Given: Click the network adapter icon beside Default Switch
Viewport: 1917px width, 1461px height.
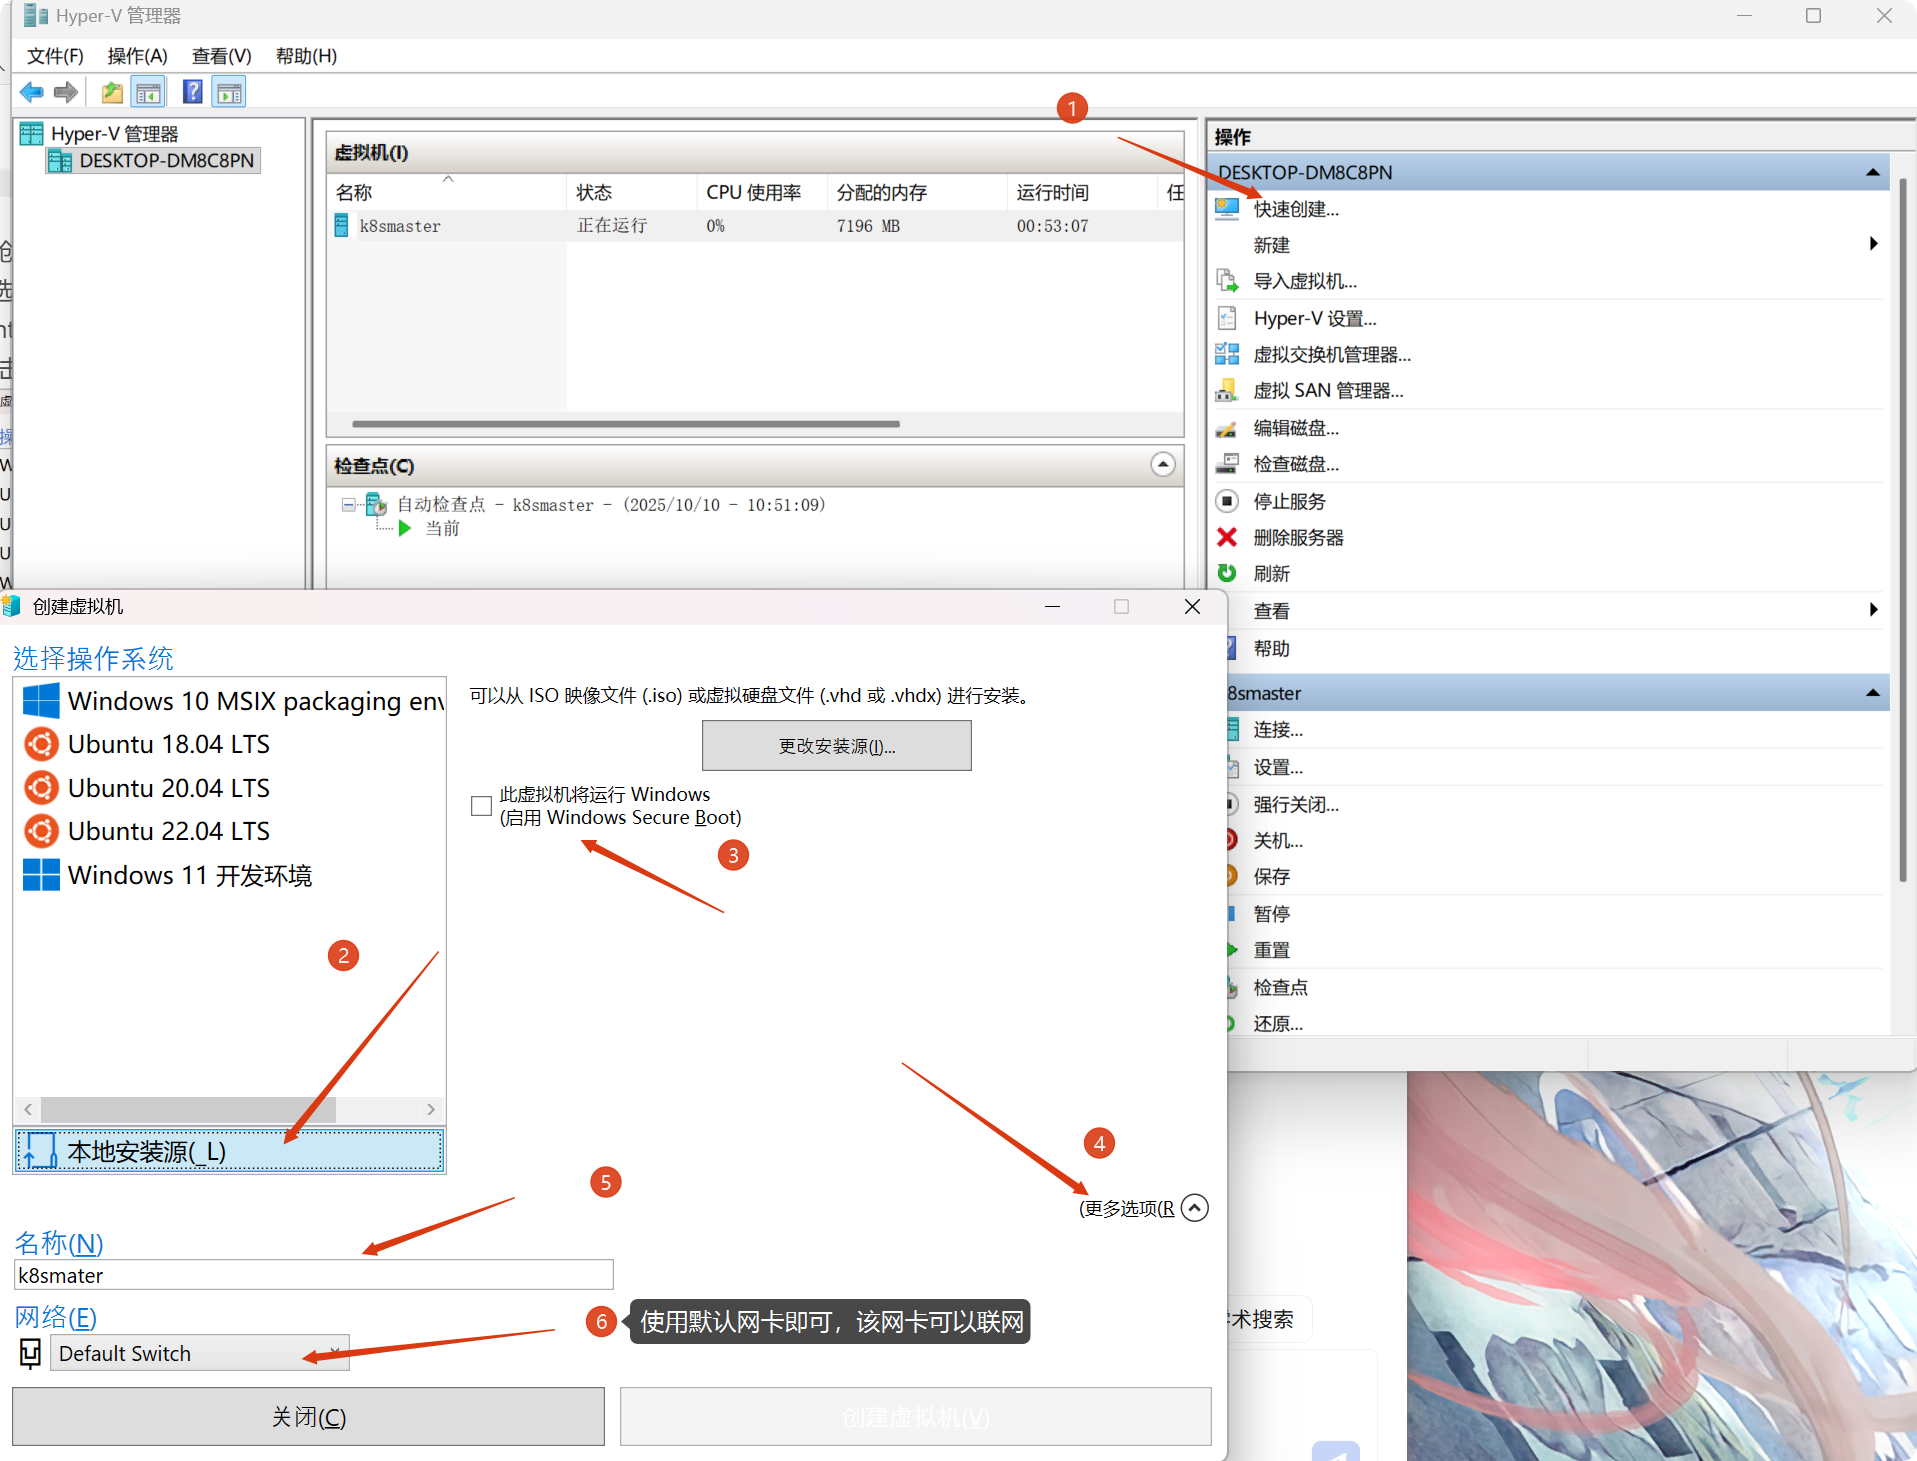Looking at the screenshot, I should point(31,1353).
